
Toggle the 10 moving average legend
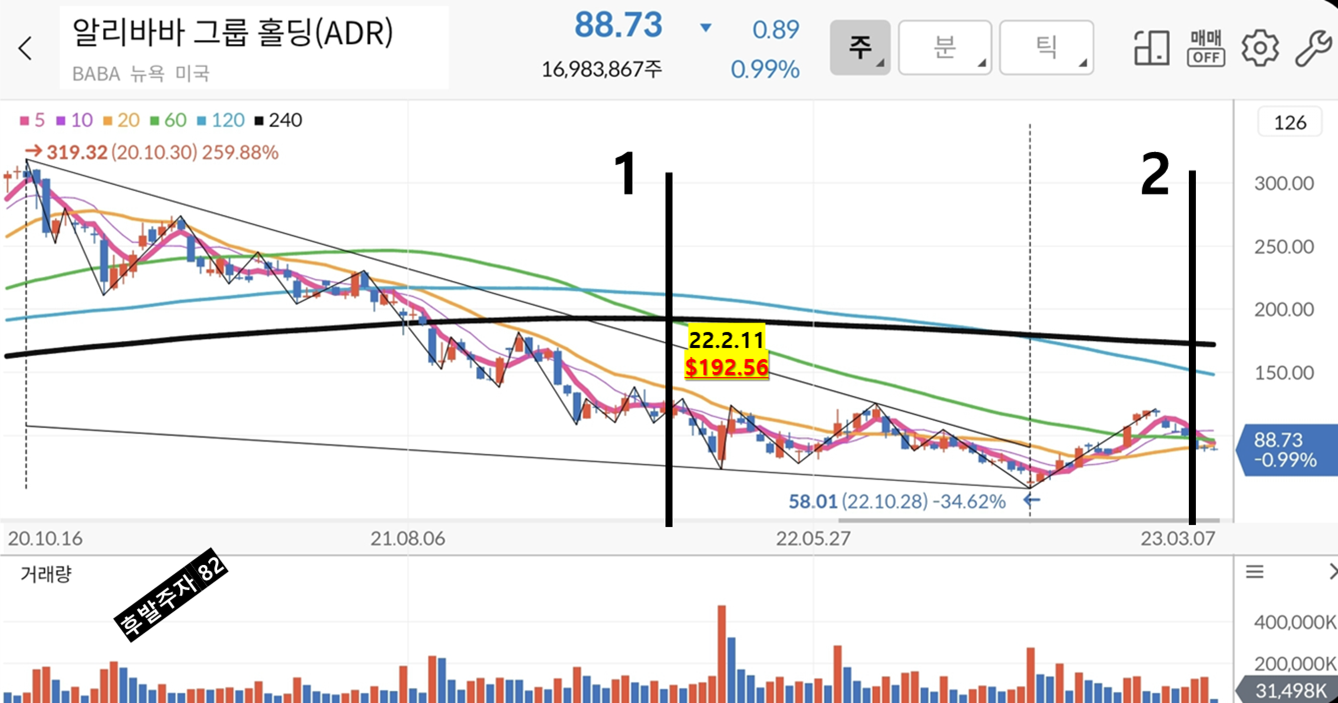click(75, 120)
